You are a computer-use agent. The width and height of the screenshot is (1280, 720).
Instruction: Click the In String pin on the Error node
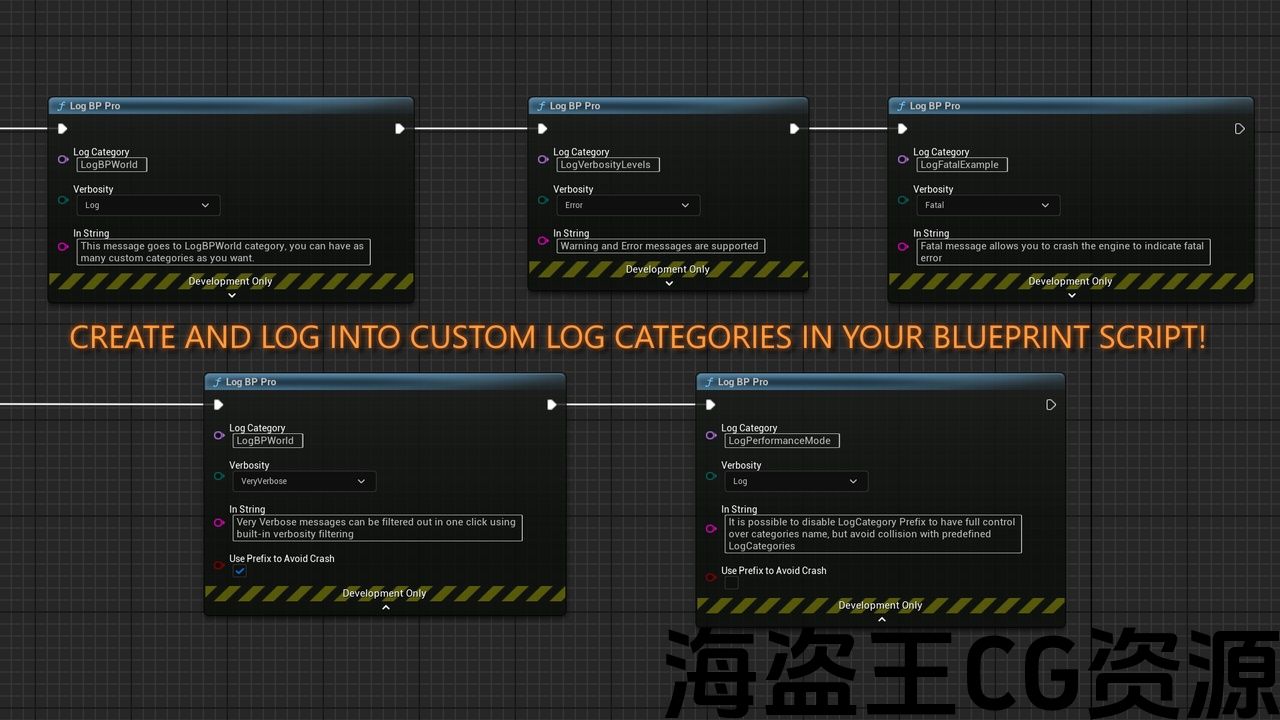[x=543, y=241]
